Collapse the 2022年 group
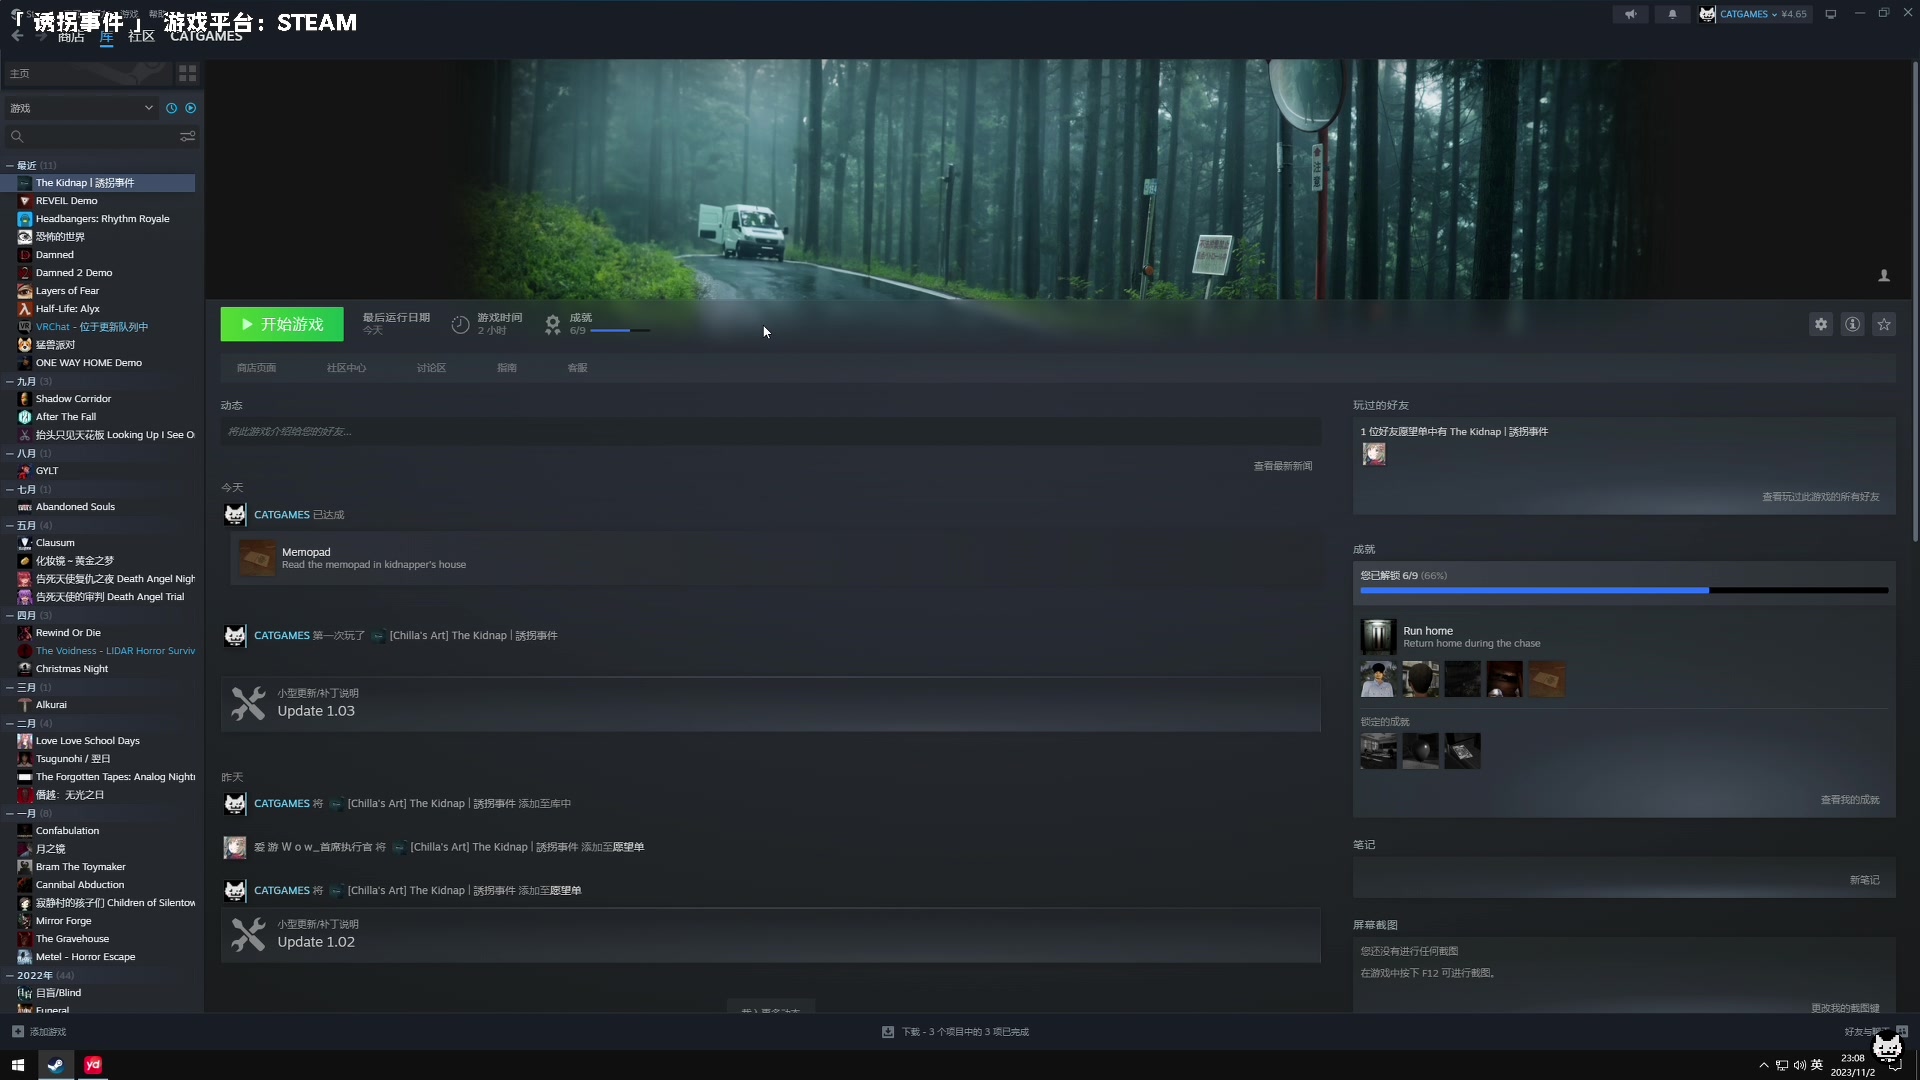This screenshot has width=1920, height=1080. coord(10,975)
